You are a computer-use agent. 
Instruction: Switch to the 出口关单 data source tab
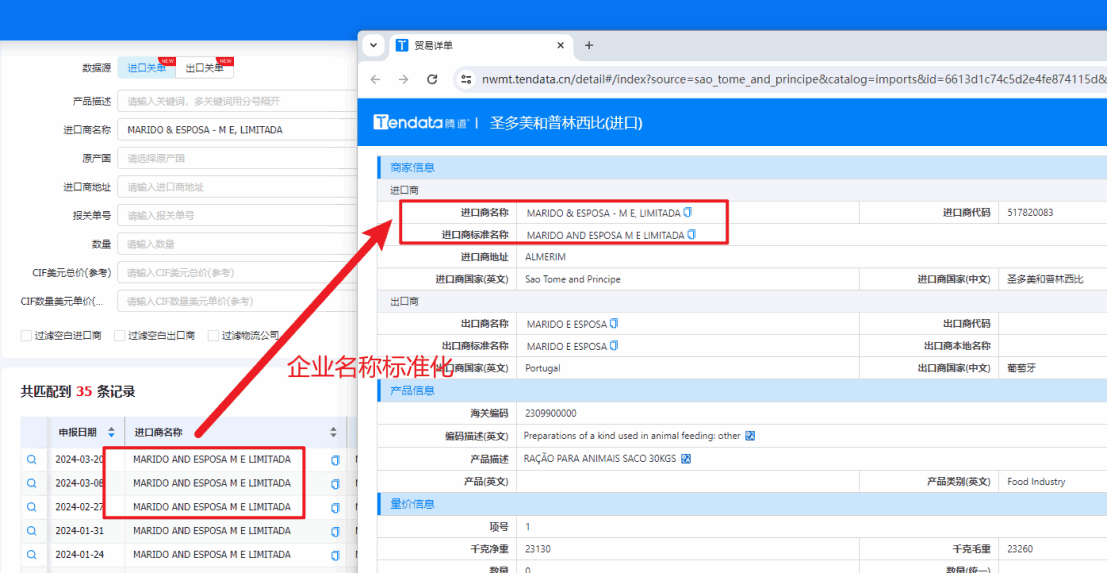(205, 68)
